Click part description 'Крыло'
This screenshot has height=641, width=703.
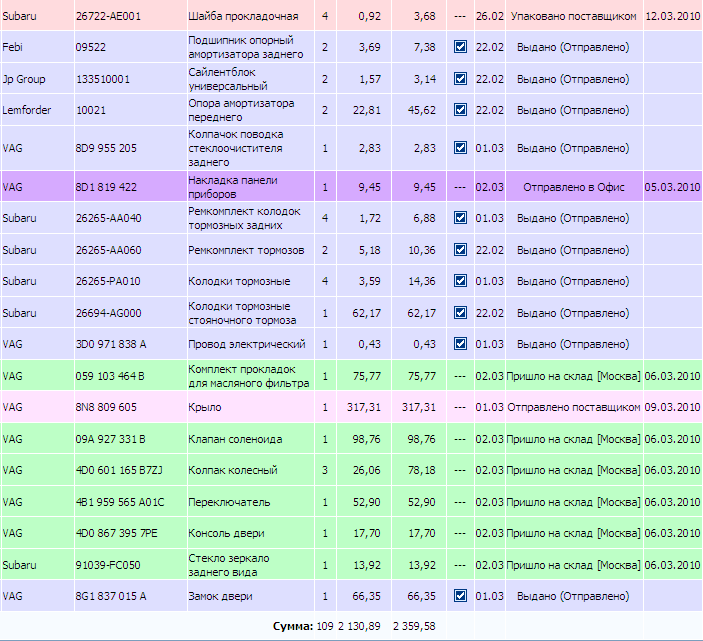204,407
